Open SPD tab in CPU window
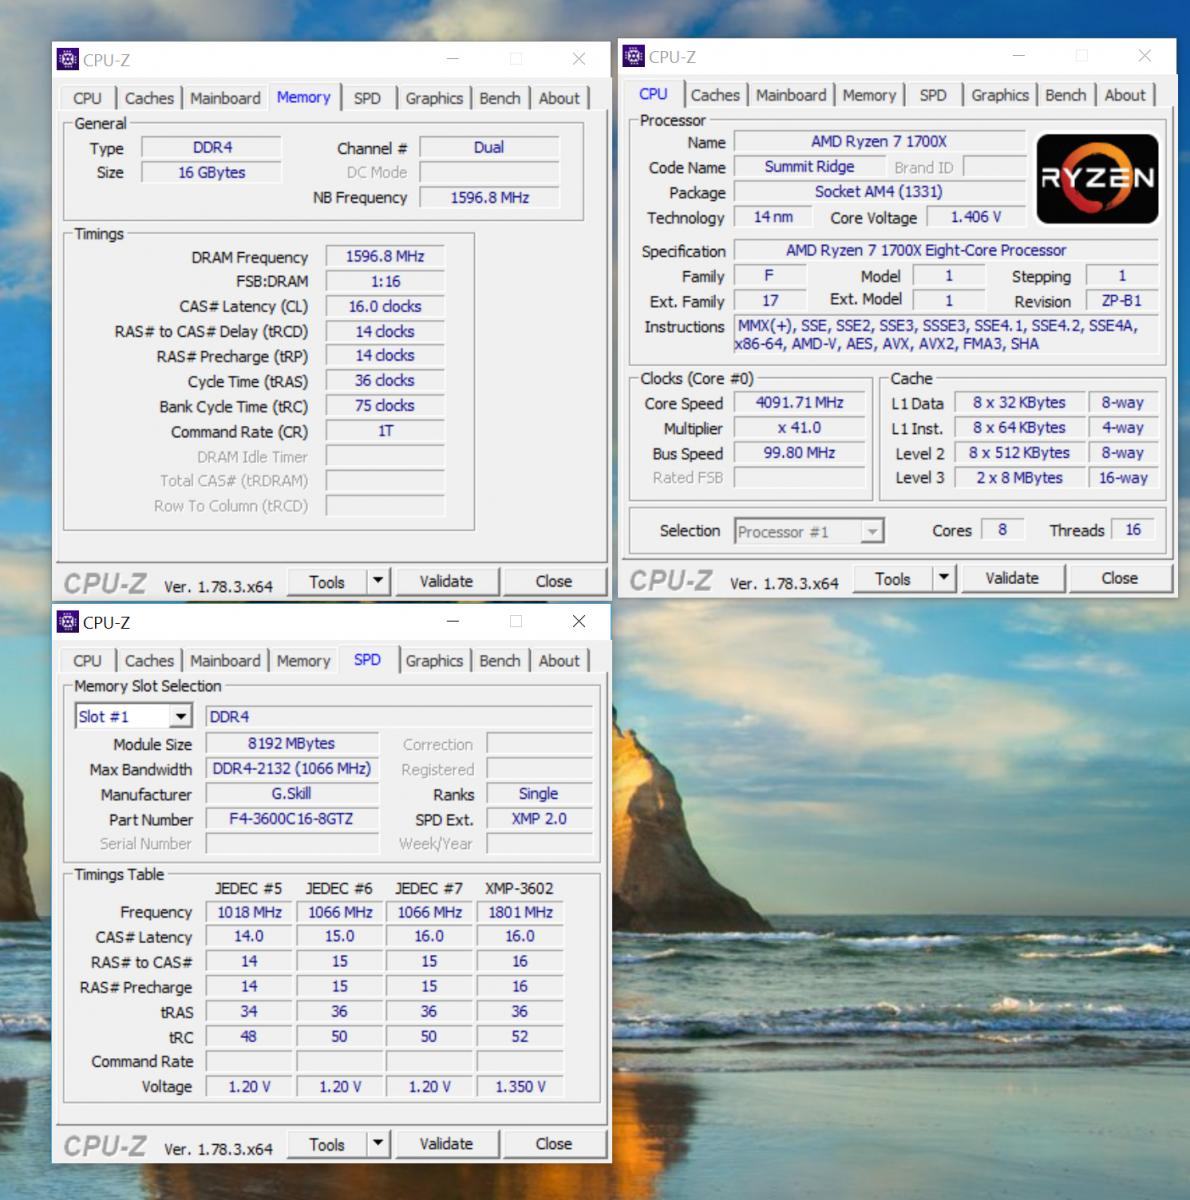The image size is (1190, 1200). click(933, 95)
